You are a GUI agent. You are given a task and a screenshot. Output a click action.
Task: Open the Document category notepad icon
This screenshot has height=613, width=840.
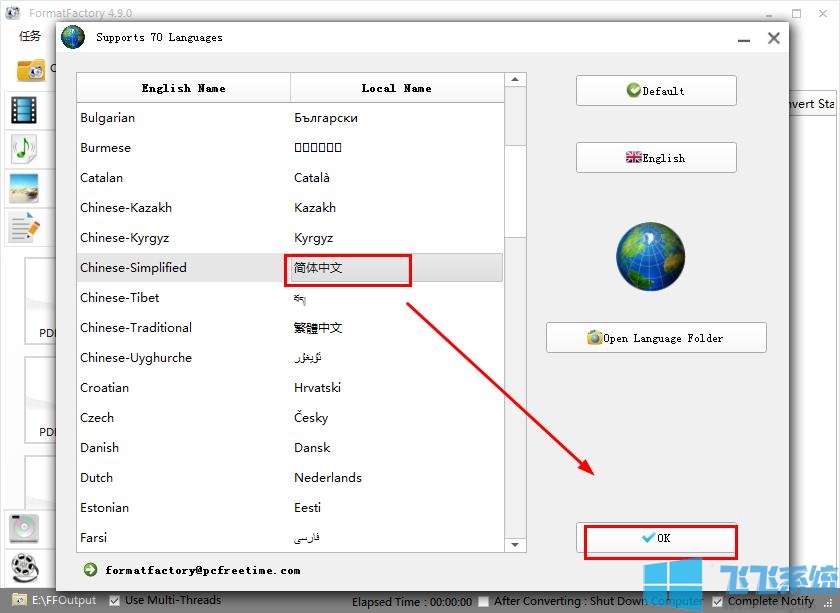click(x=24, y=227)
